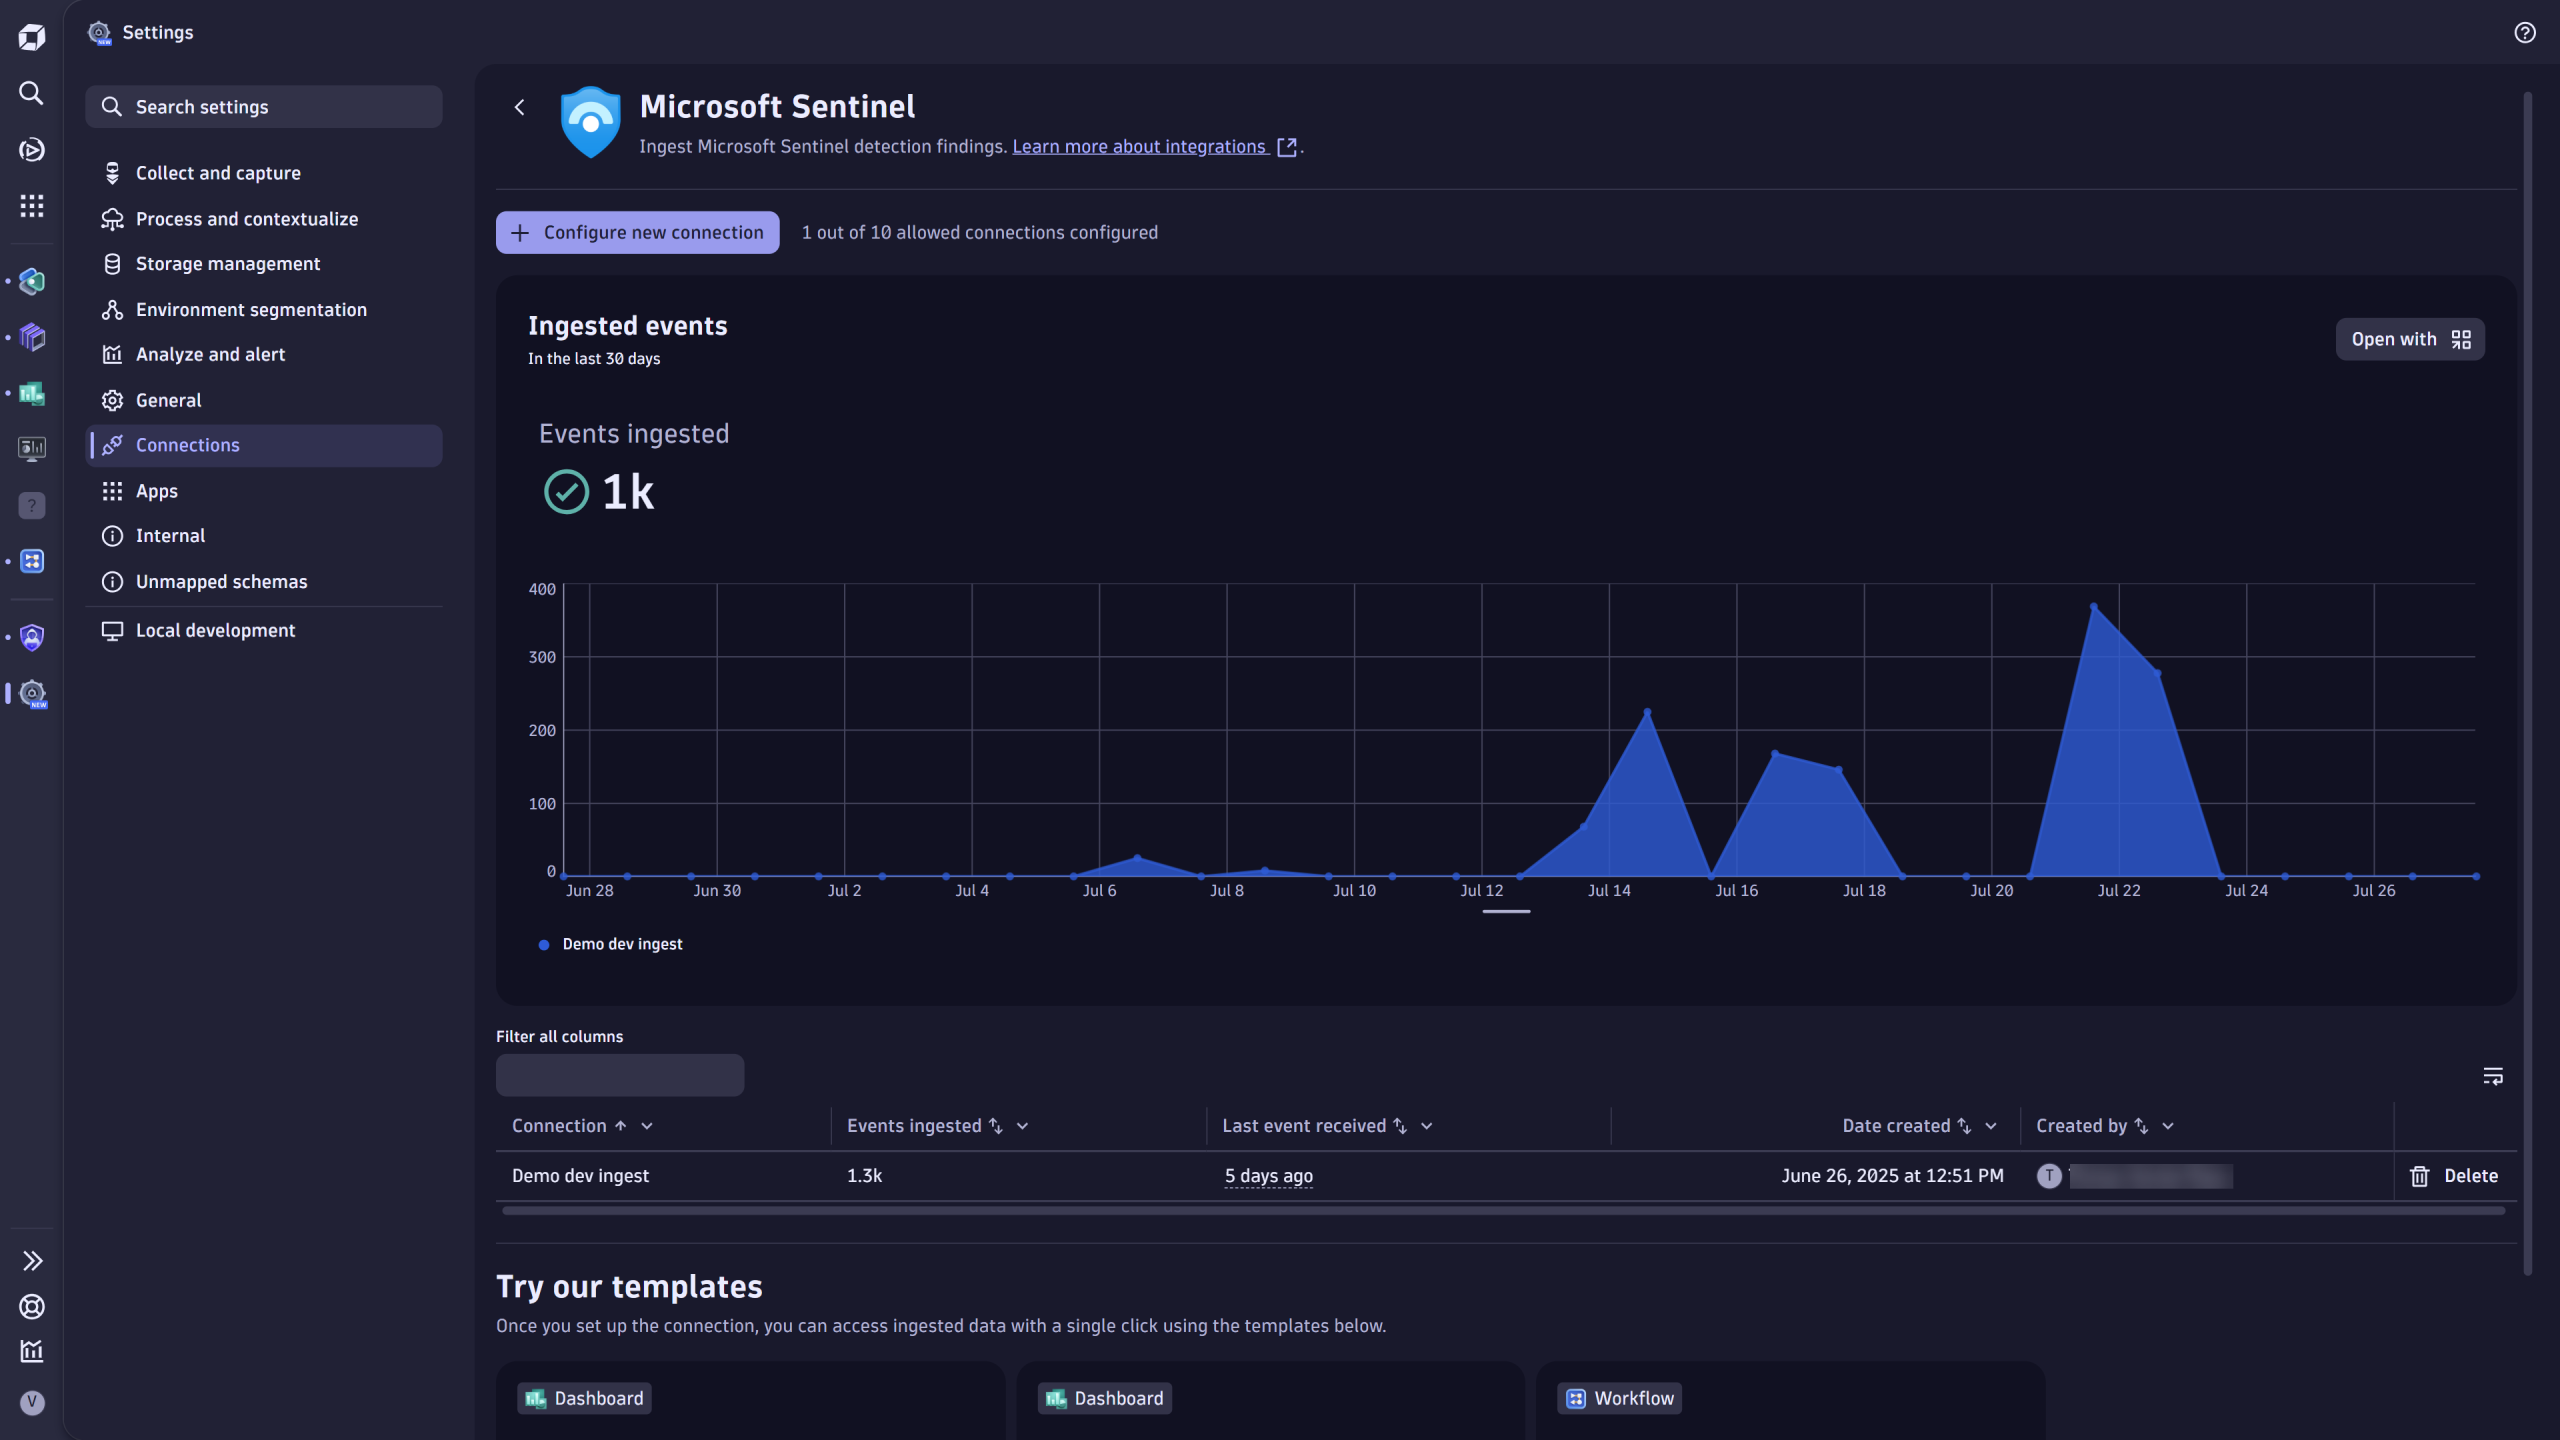Select the Connections settings entry
This screenshot has height=1440, width=2560.
coord(187,445)
